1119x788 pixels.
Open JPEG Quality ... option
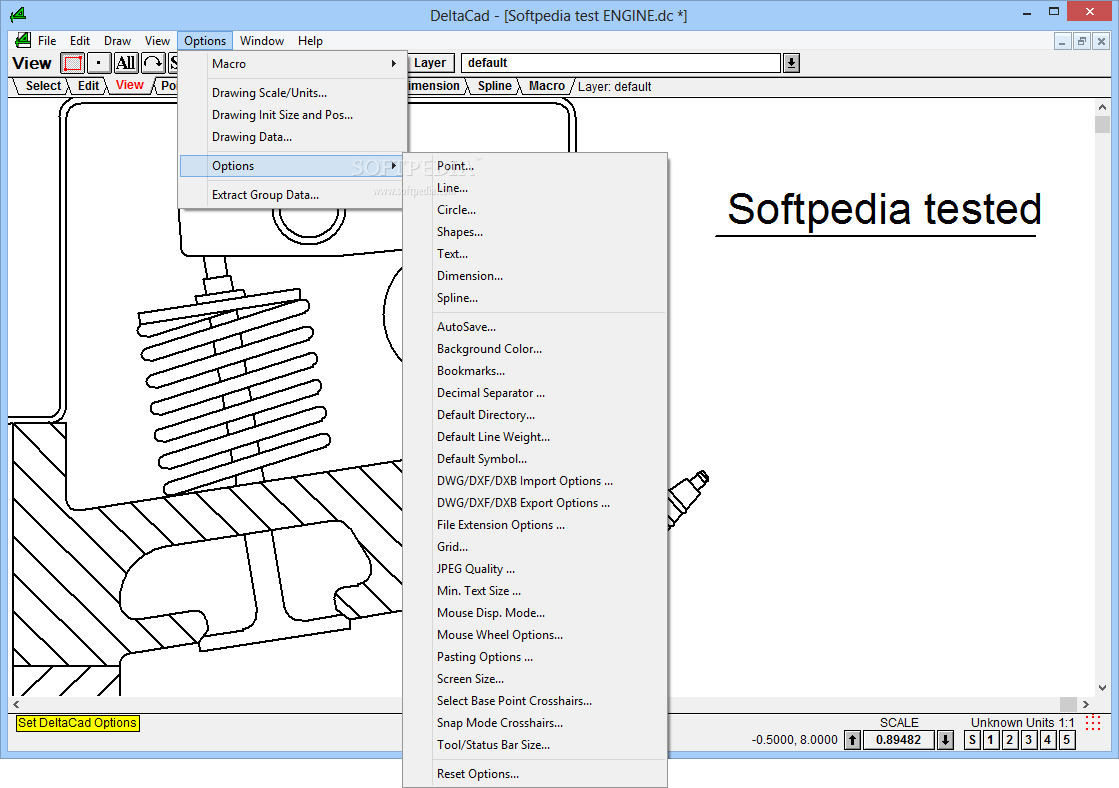(x=535, y=569)
